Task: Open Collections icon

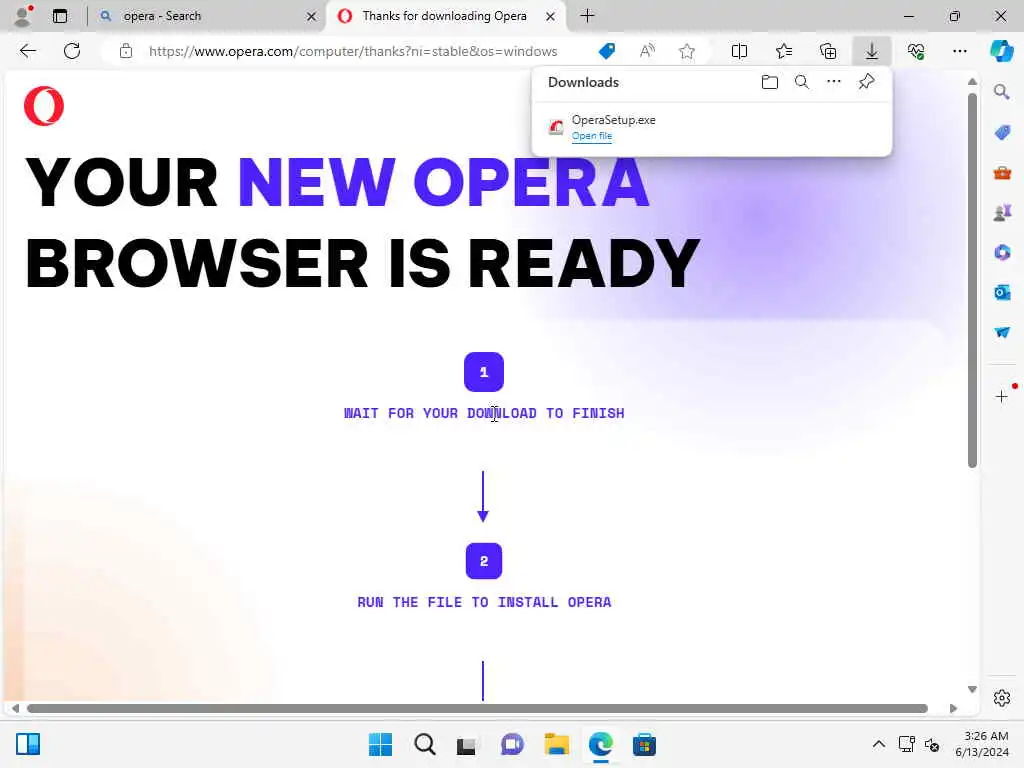Action: [x=828, y=51]
